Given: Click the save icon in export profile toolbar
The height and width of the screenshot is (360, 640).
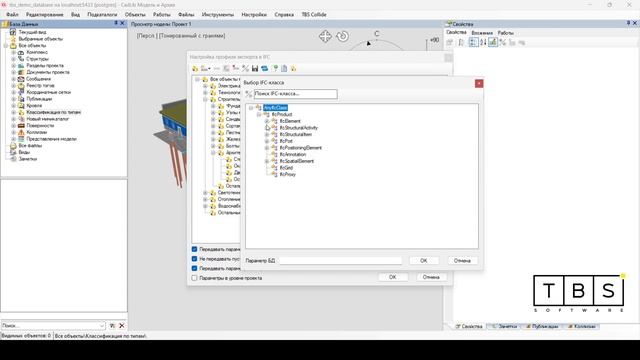Looking at the screenshot, I should tap(255, 69).
